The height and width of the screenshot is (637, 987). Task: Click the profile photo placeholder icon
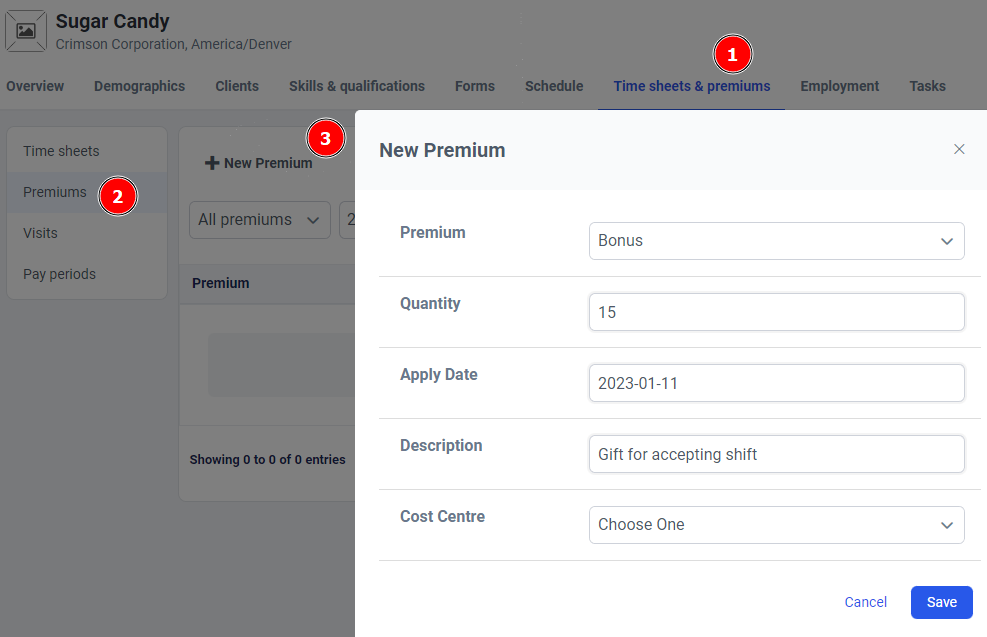point(26,31)
